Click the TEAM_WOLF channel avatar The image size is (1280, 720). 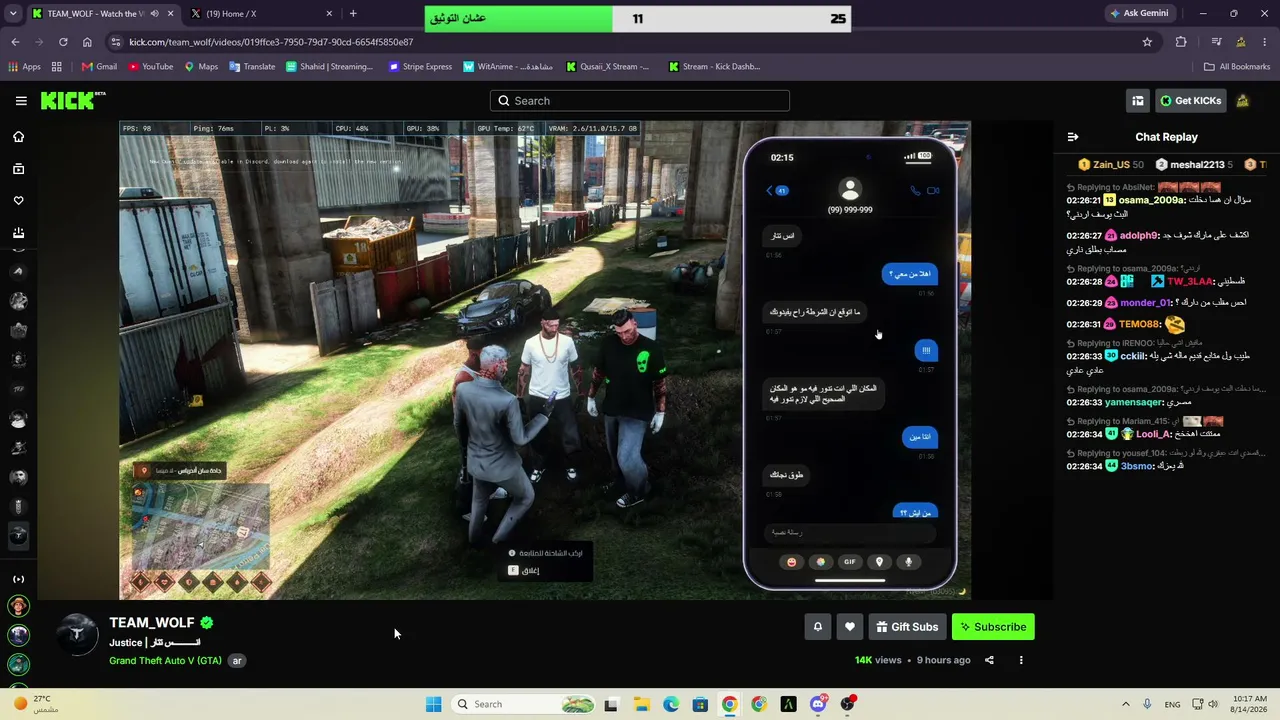coord(77,636)
